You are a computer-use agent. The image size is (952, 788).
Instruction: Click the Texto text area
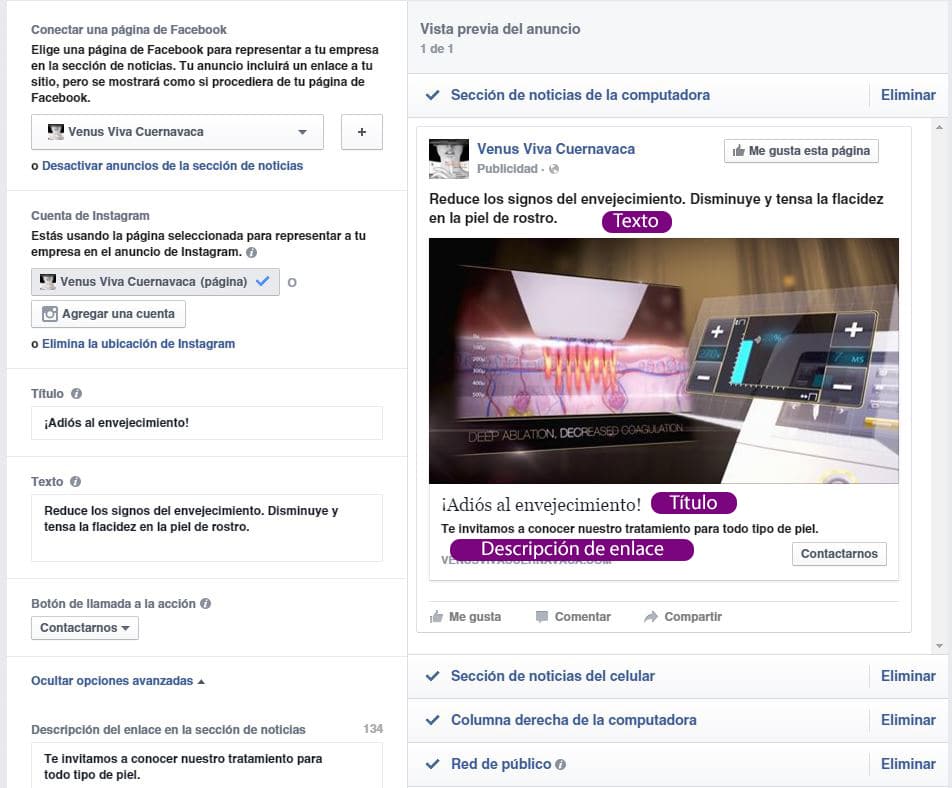(x=207, y=528)
